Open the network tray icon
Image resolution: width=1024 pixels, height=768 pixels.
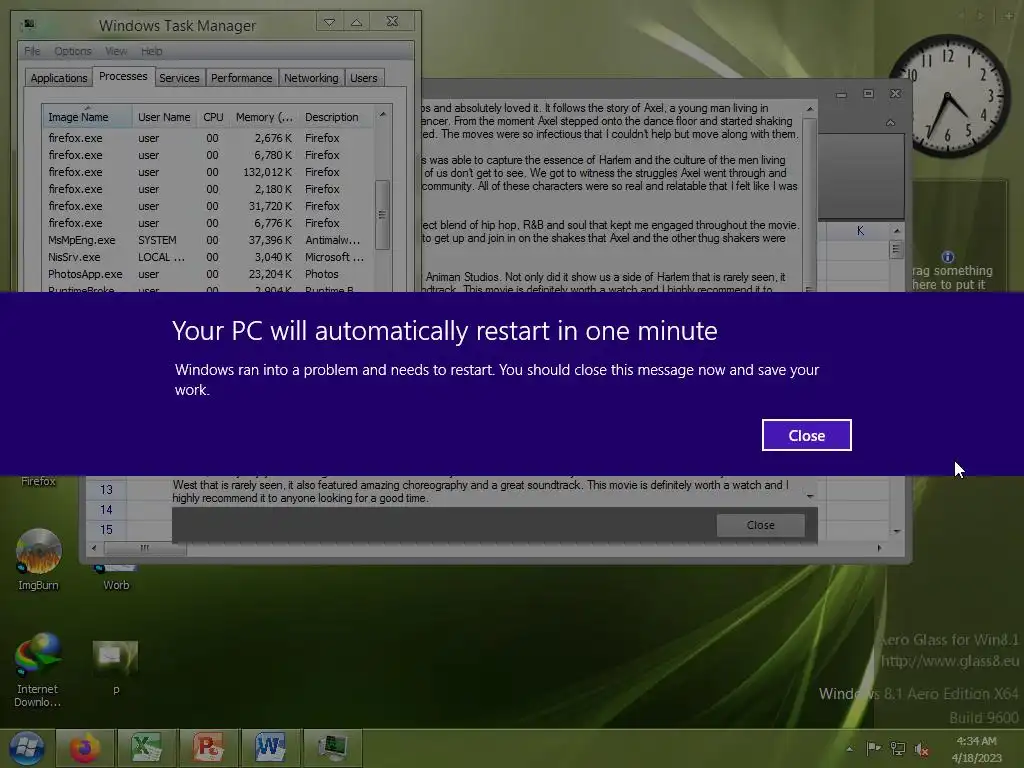pos(898,749)
